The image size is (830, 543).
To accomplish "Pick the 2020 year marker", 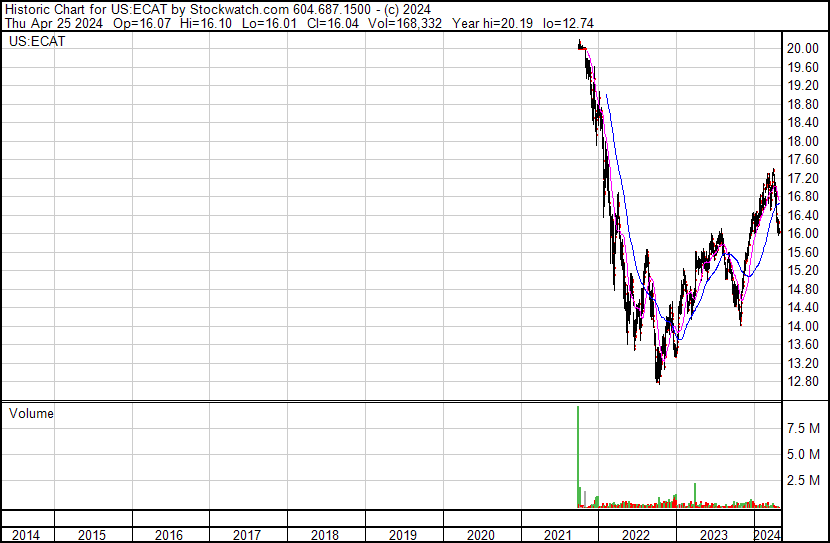I will tap(481, 535).
